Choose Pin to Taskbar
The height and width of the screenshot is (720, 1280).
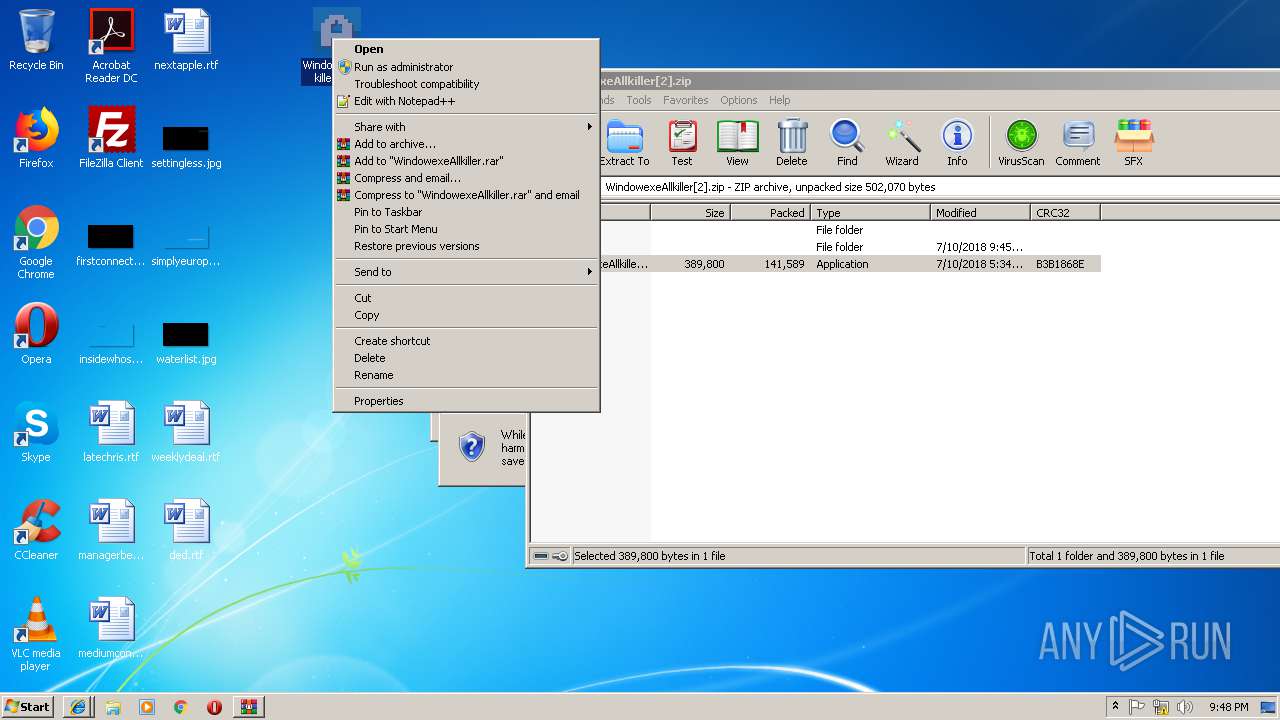coord(466,212)
